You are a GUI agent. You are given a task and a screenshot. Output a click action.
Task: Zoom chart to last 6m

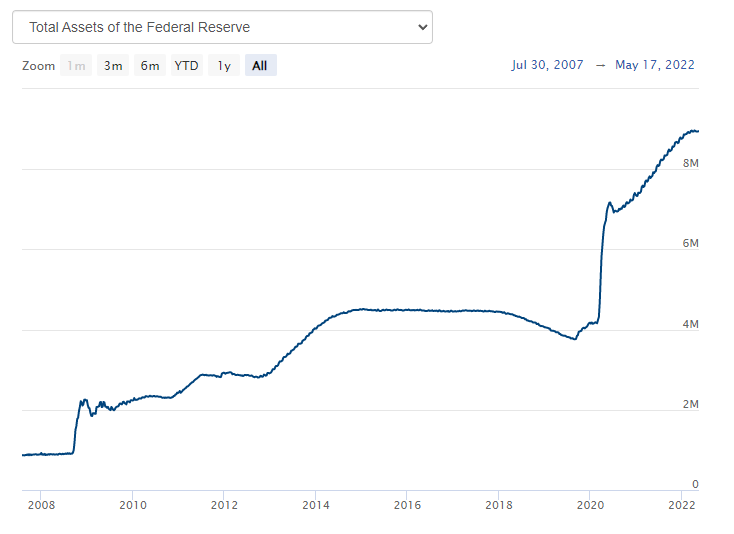point(150,66)
